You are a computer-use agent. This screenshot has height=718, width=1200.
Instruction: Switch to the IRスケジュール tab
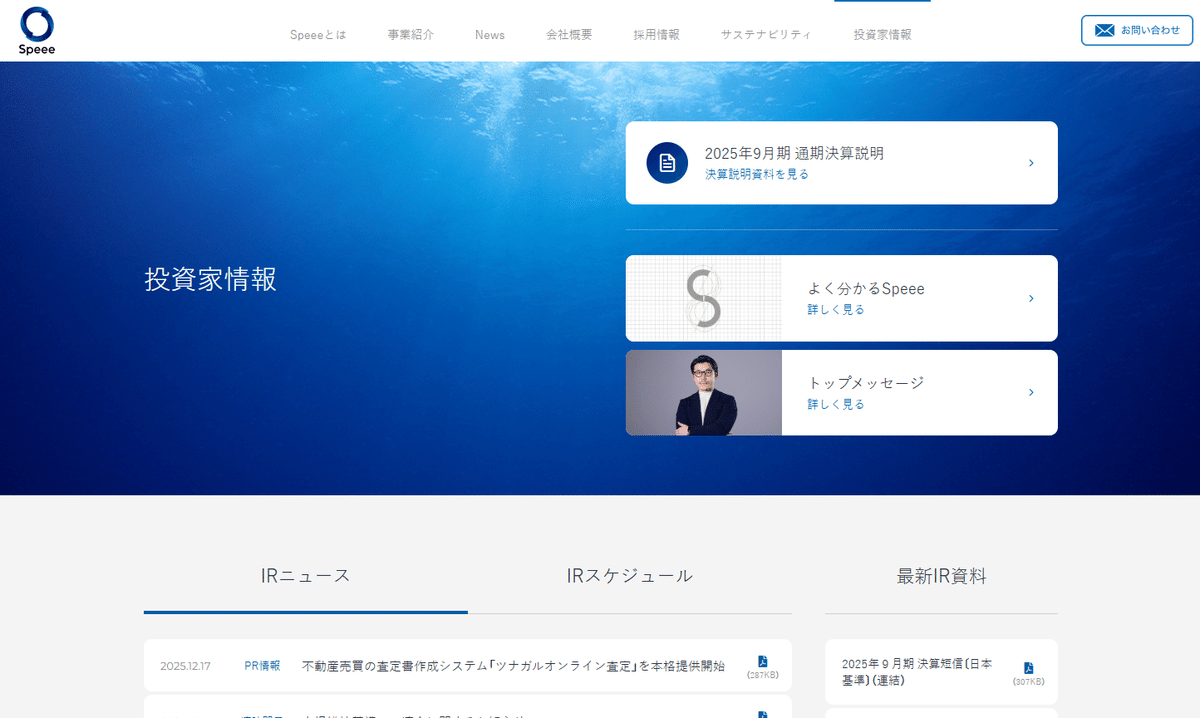coord(628,575)
